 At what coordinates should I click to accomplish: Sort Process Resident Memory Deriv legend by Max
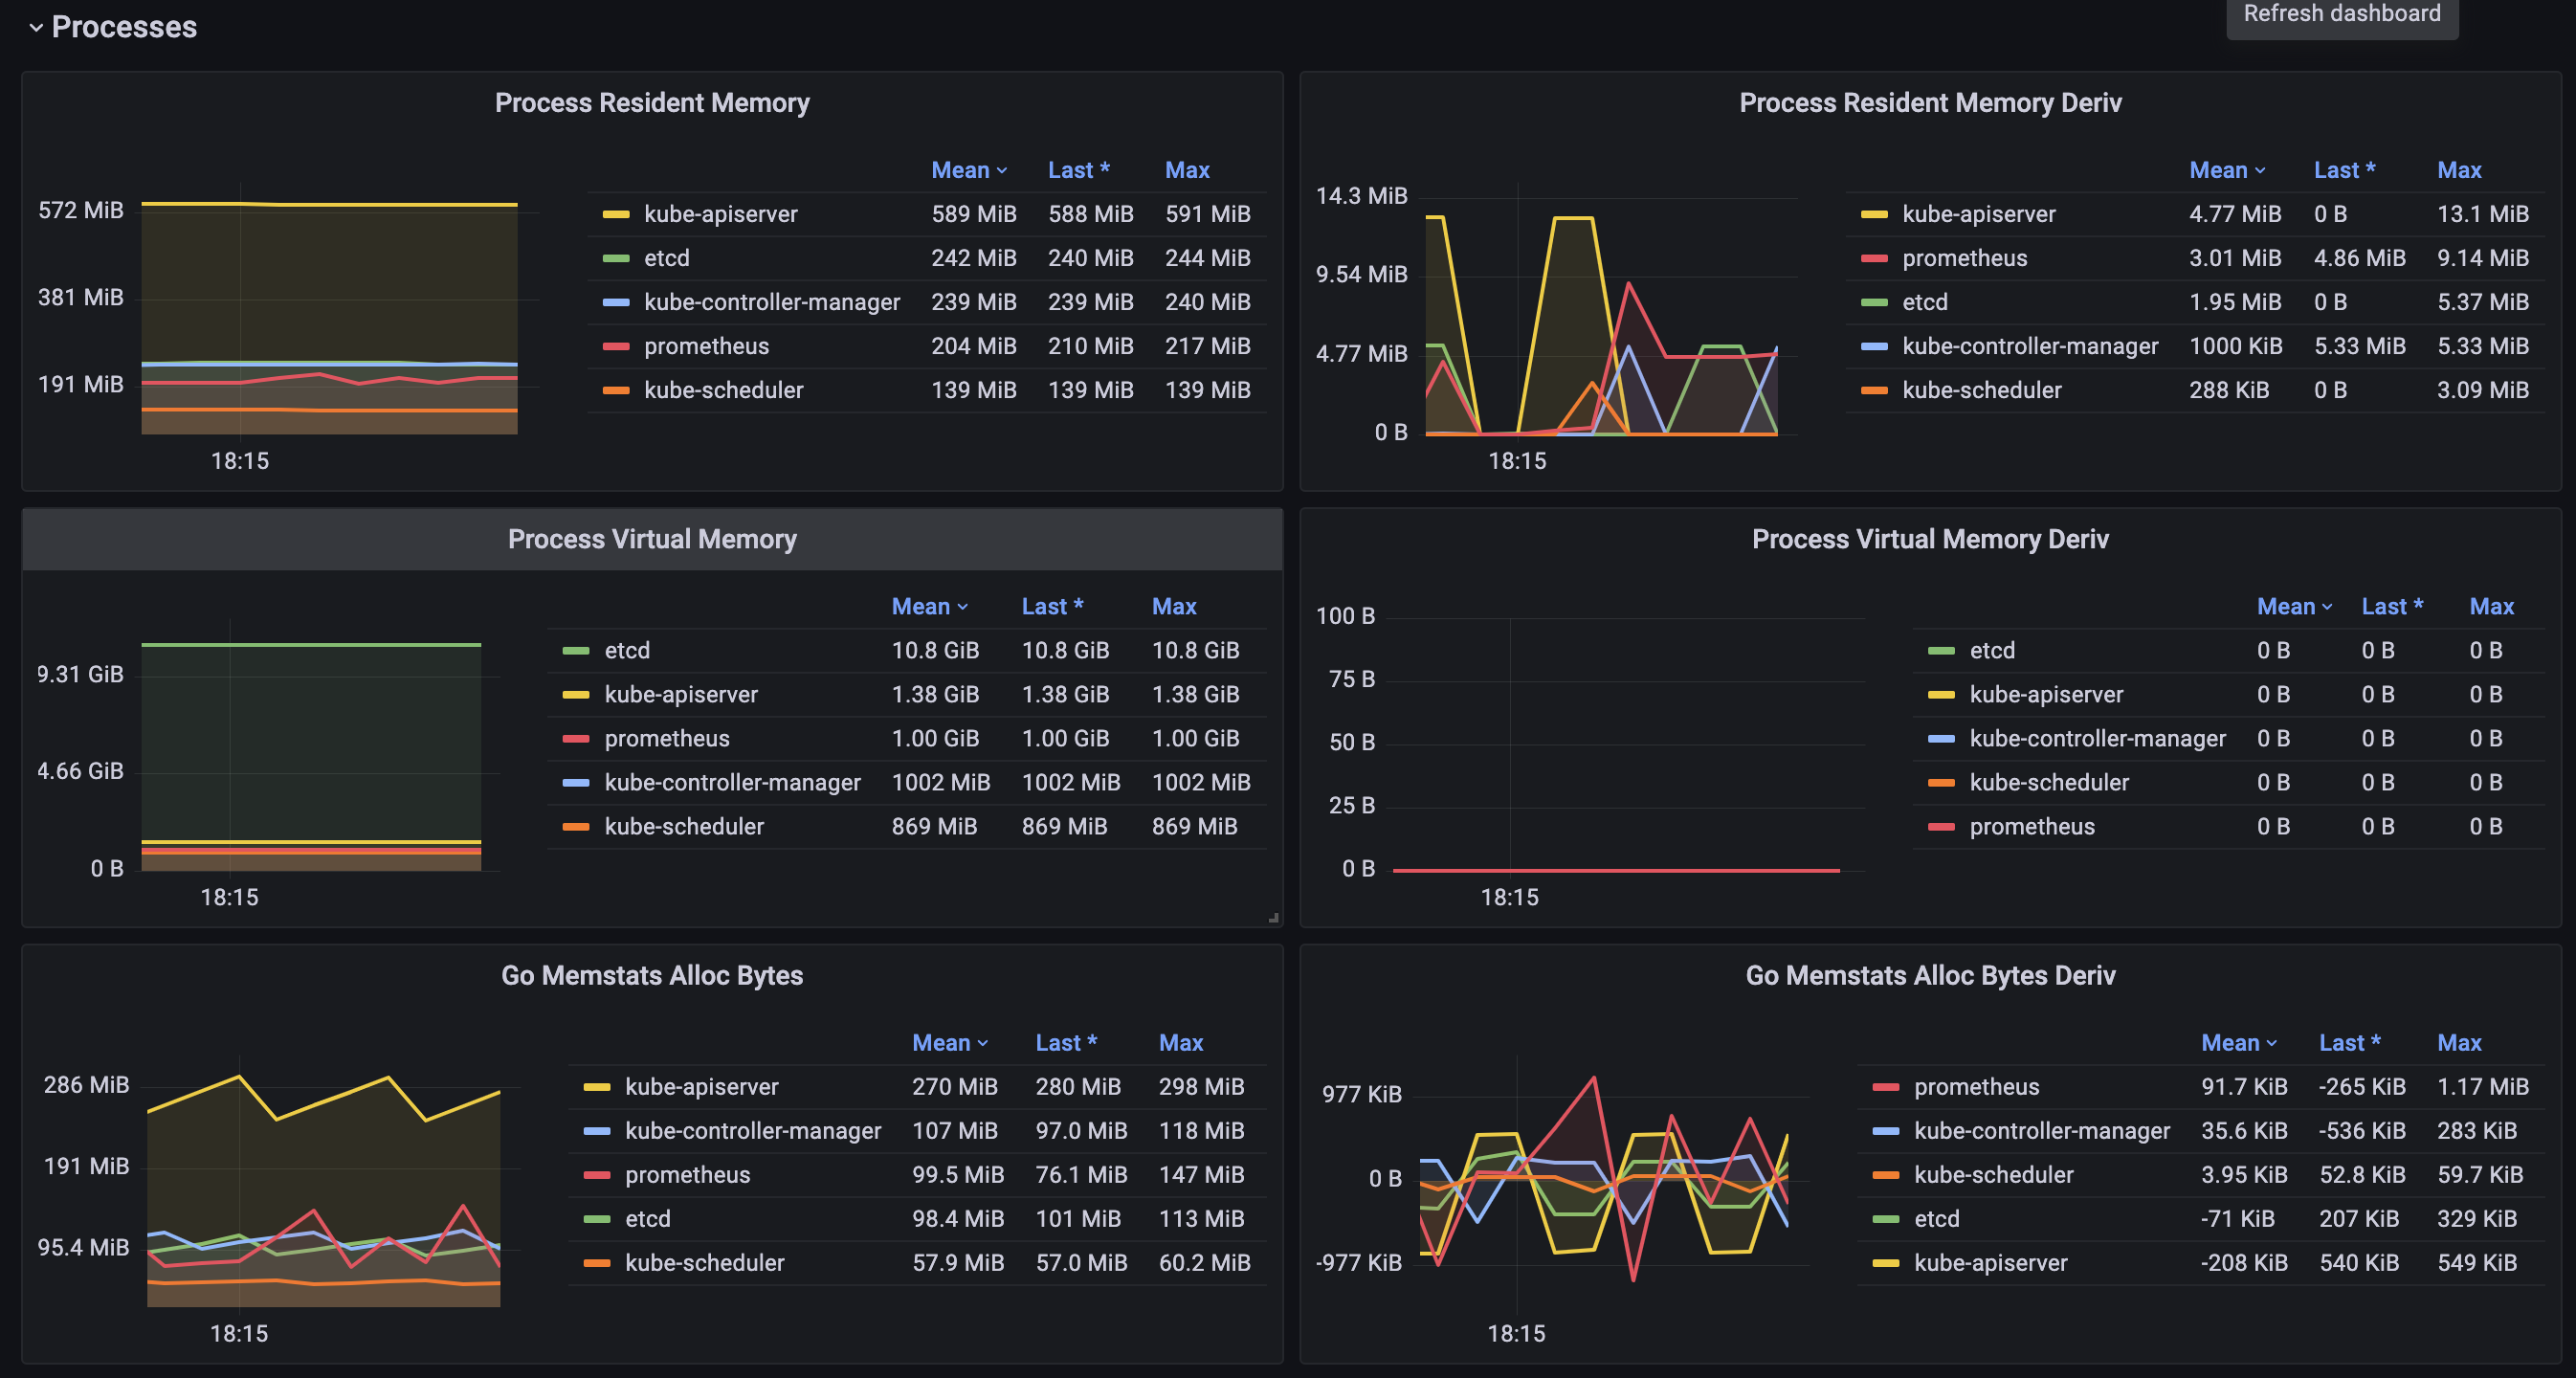pyautogui.click(x=2458, y=170)
